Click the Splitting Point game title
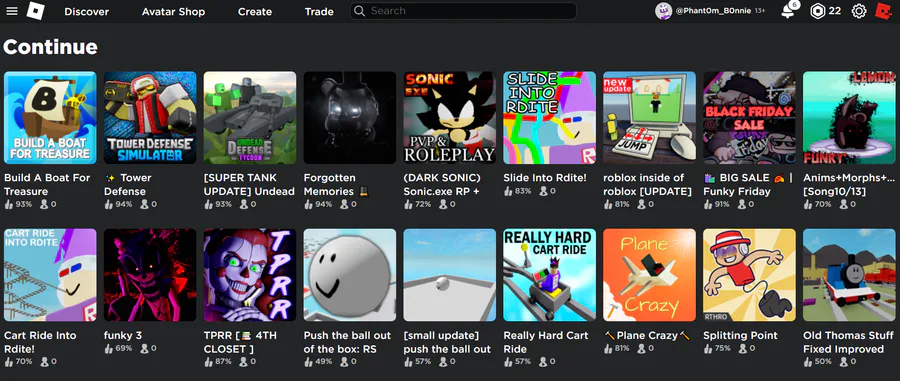The width and height of the screenshot is (900, 381). (740, 336)
